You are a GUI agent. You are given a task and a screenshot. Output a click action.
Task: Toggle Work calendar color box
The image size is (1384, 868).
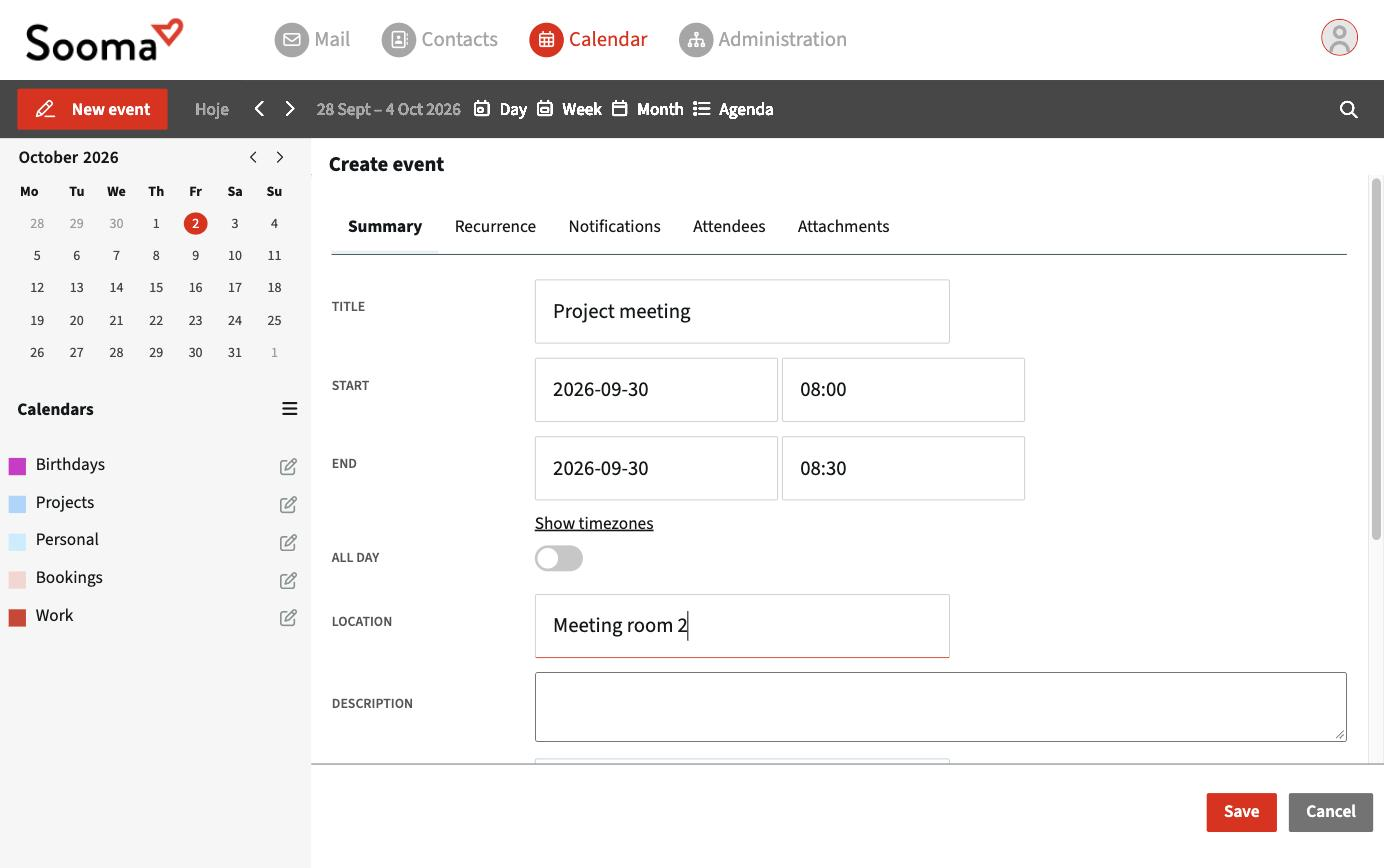coord(17,617)
